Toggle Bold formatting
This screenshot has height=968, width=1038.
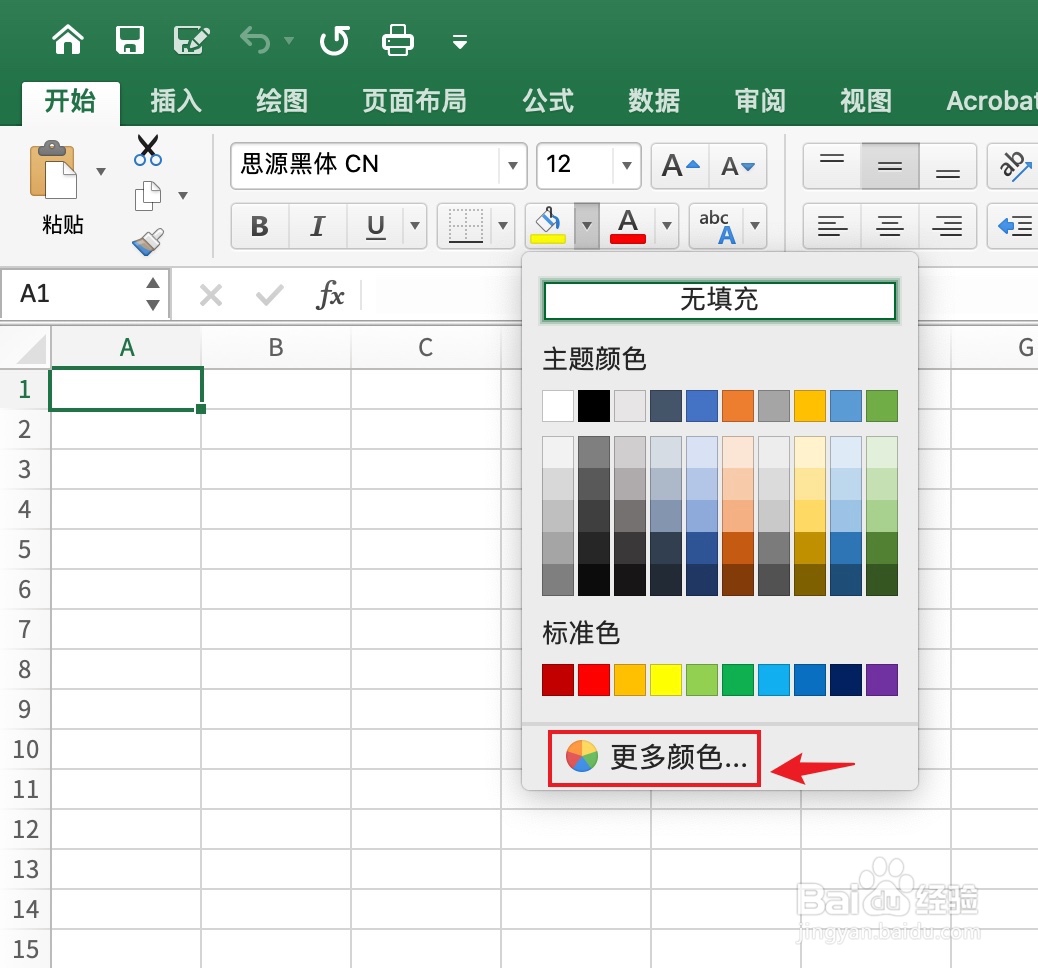tap(260, 226)
